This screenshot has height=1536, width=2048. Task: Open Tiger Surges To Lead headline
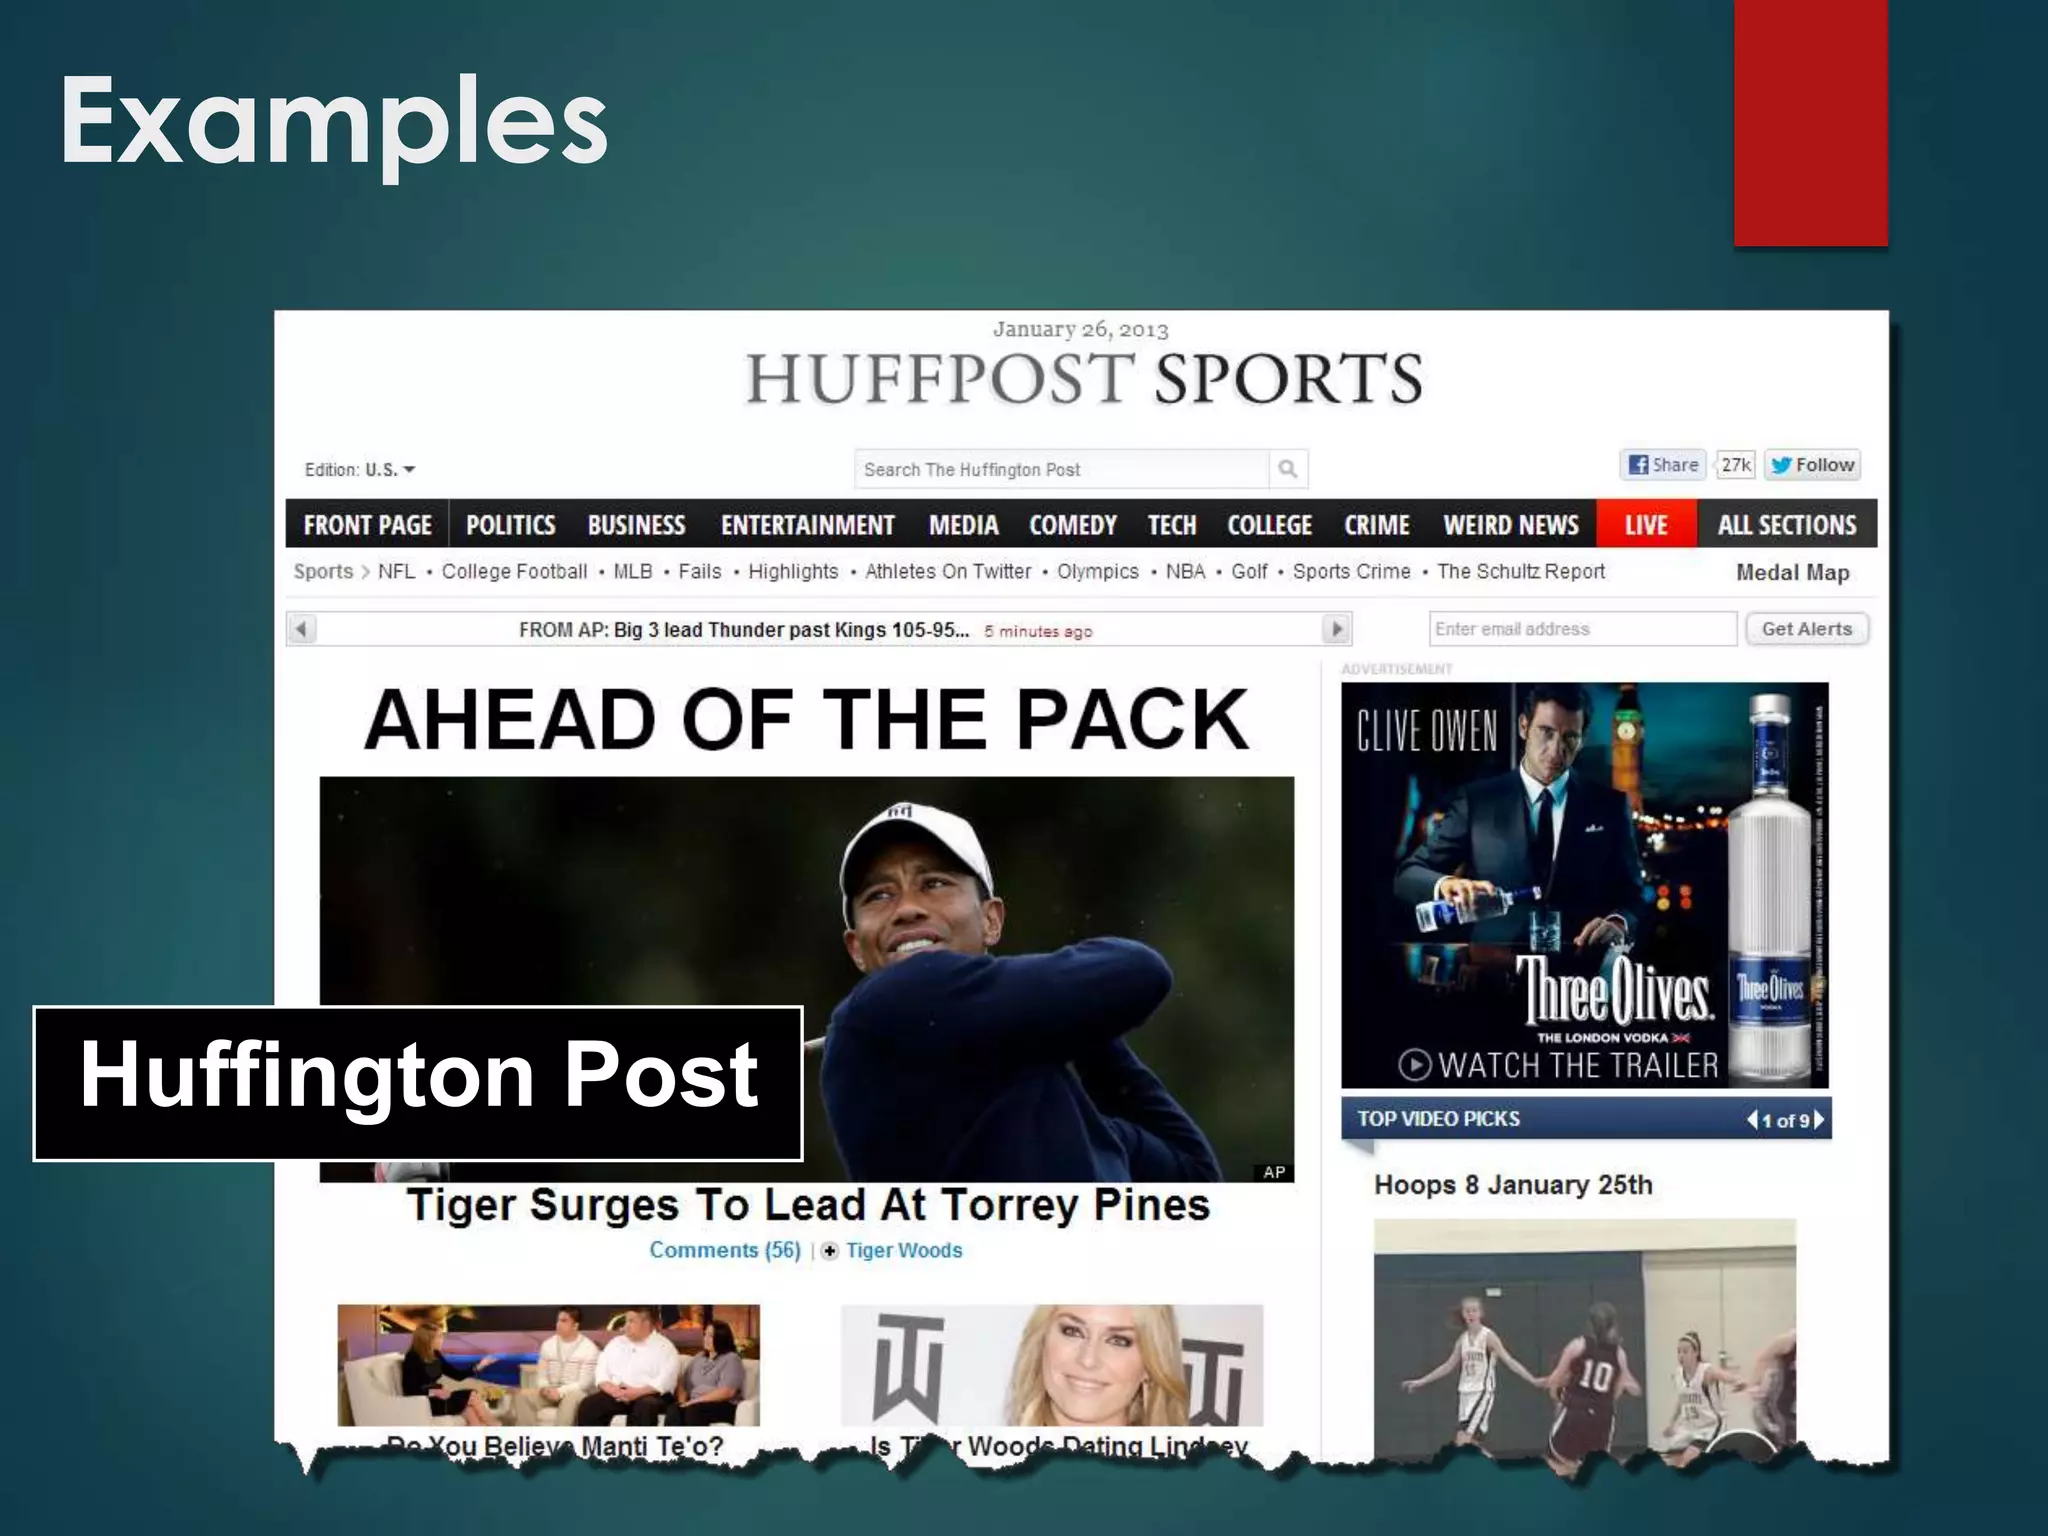point(808,1205)
